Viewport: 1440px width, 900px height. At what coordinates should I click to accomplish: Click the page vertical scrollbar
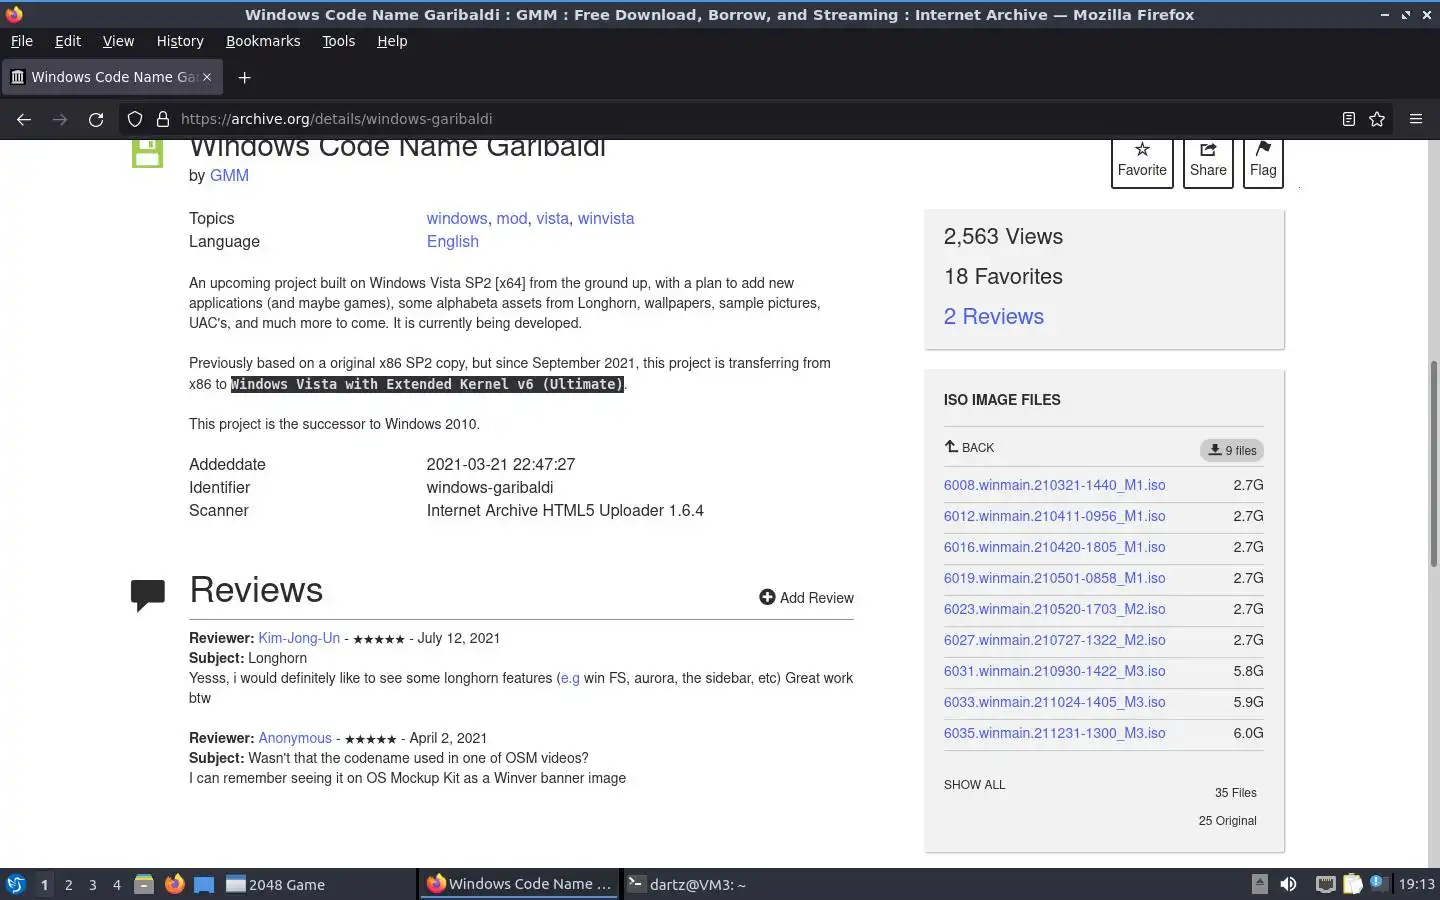[x=1434, y=463]
